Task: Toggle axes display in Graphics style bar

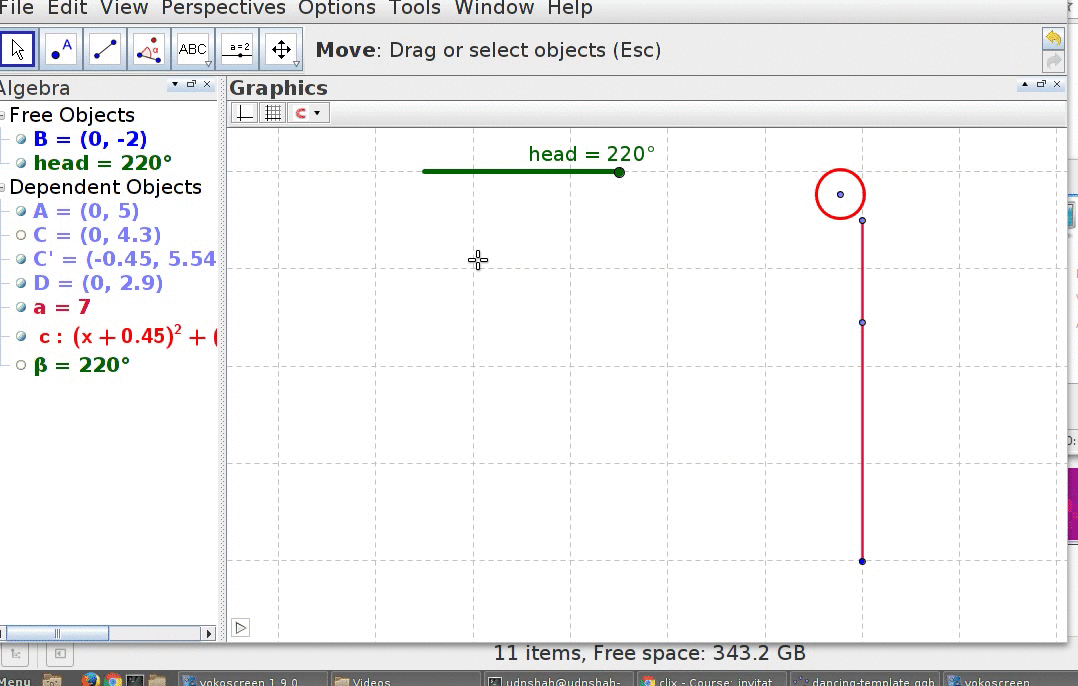Action: point(244,113)
